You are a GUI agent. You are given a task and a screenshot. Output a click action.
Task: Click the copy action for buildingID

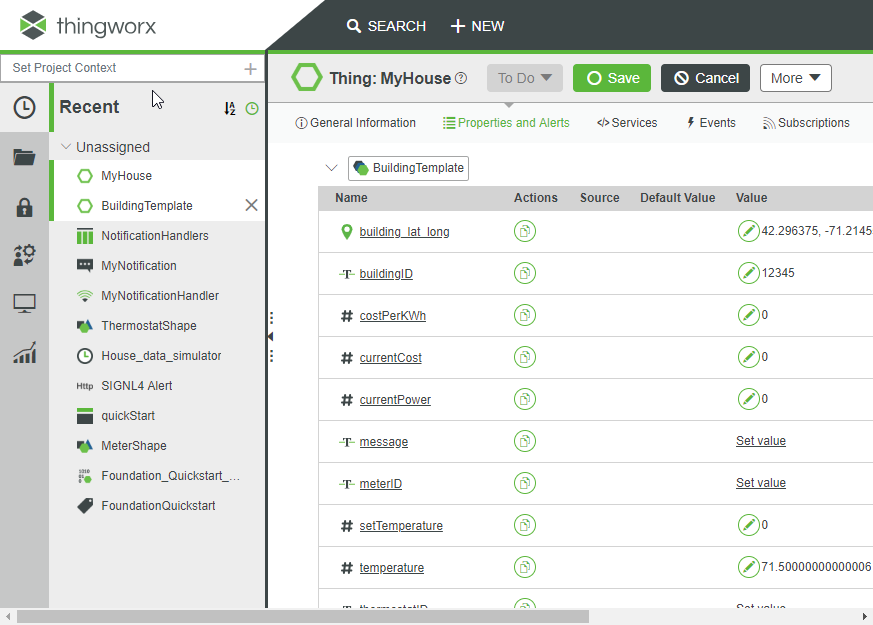(x=524, y=273)
